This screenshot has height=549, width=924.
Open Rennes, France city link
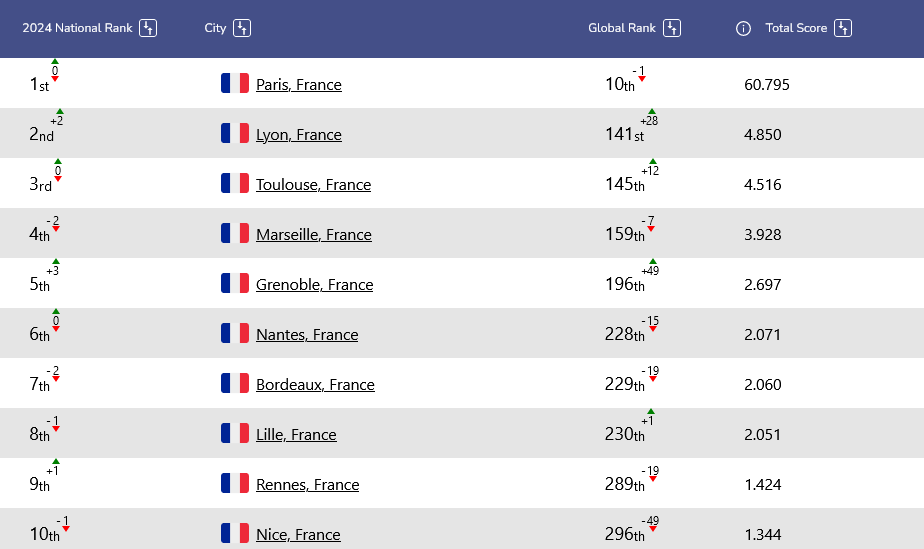point(308,485)
